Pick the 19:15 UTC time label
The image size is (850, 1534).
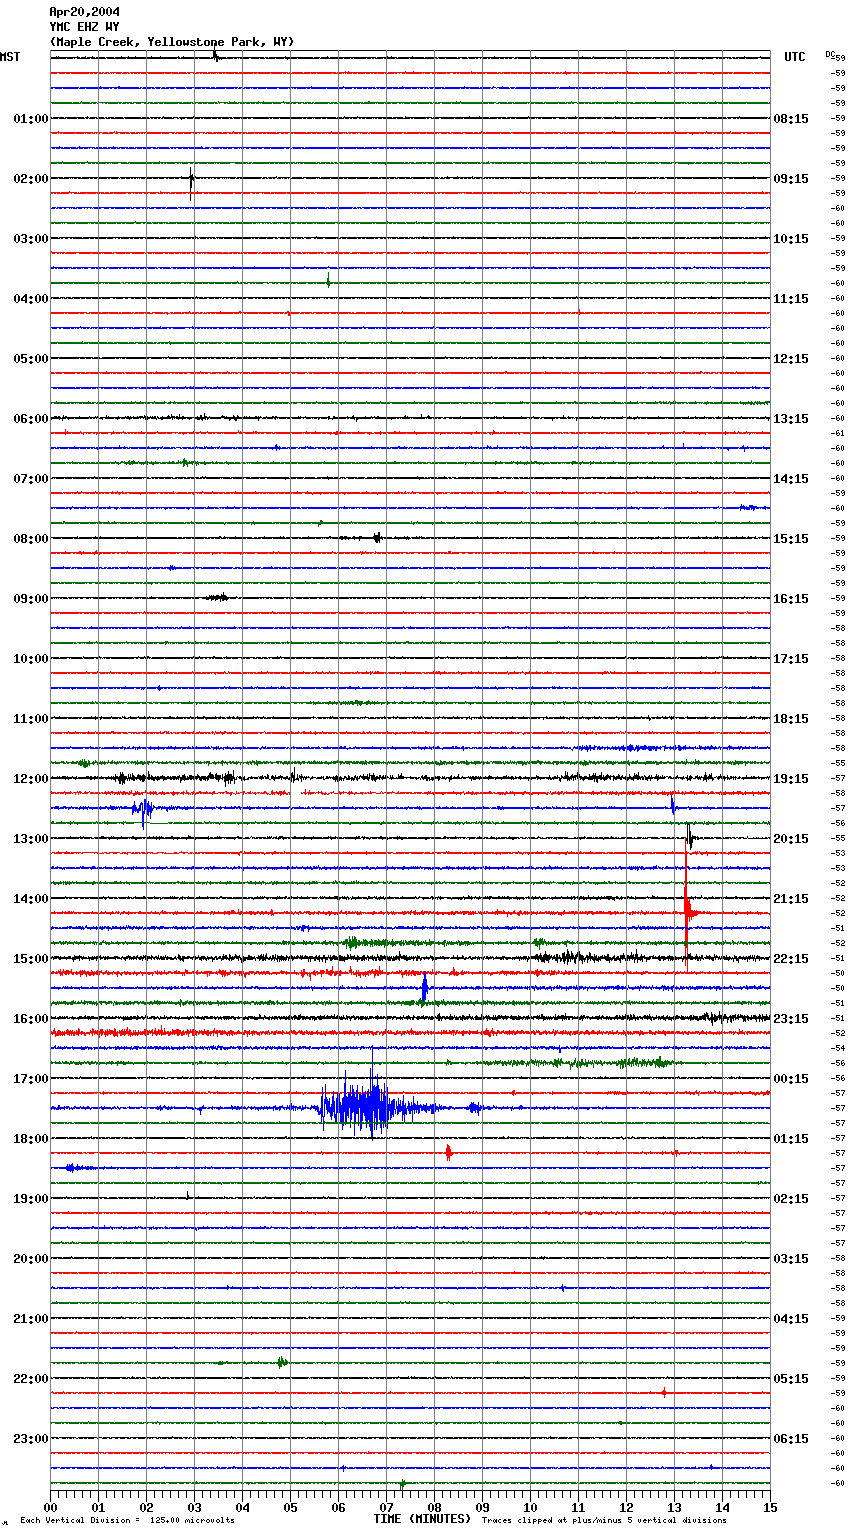click(x=791, y=779)
